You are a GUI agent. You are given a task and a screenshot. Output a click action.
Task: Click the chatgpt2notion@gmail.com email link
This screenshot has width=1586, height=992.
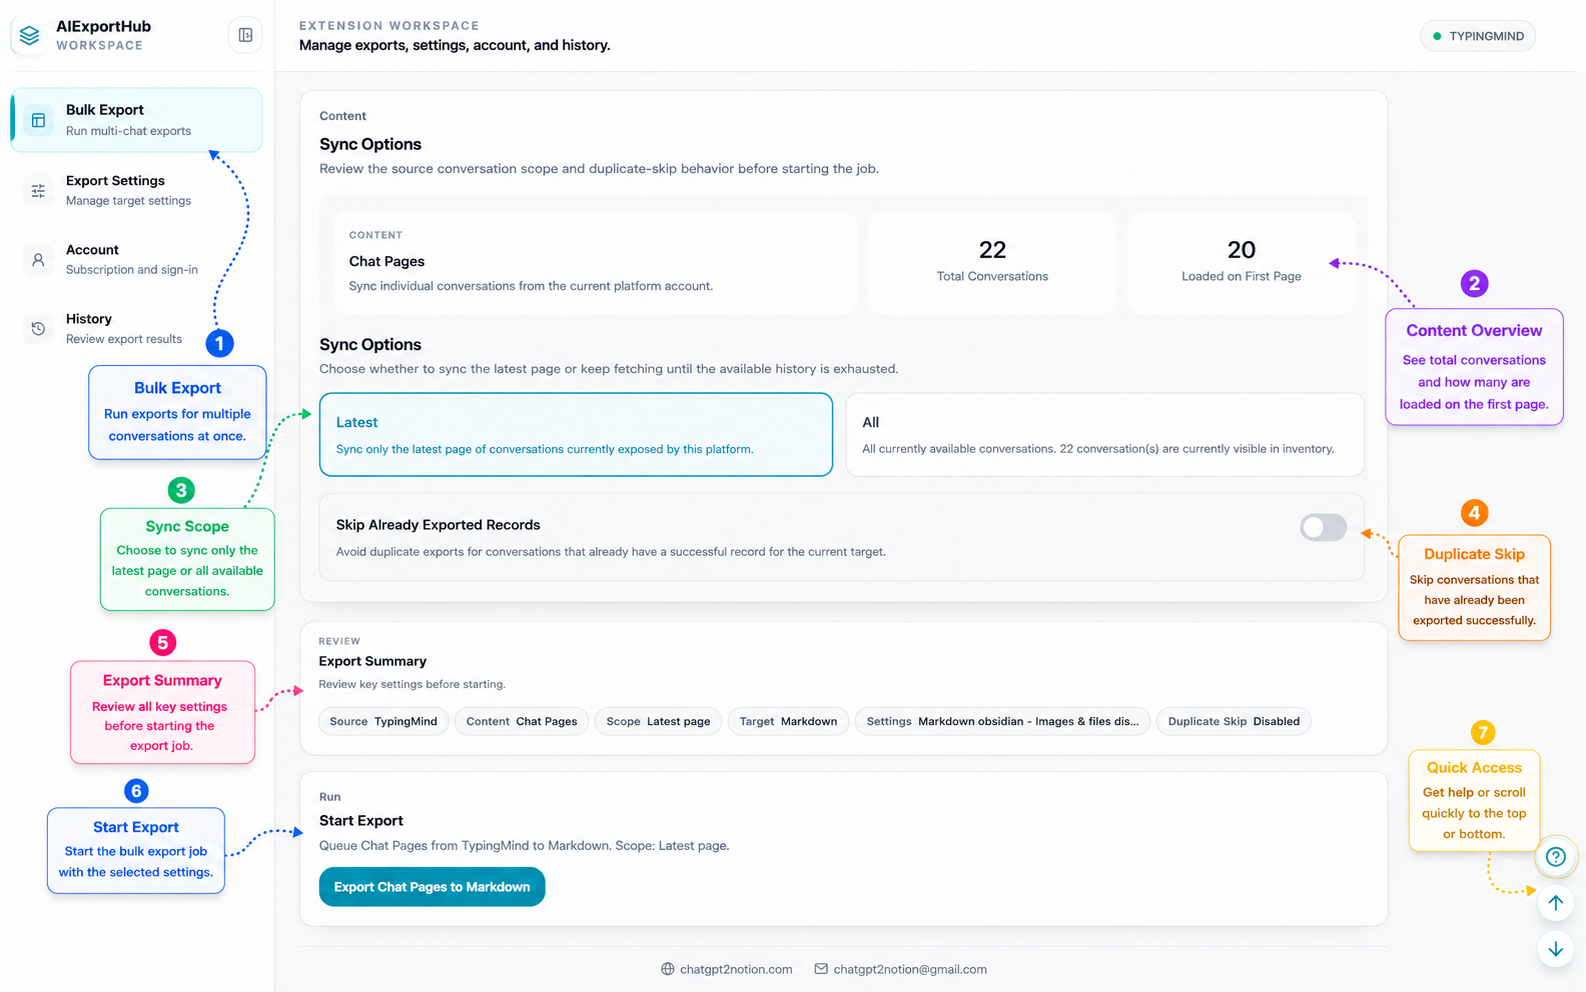(x=910, y=969)
